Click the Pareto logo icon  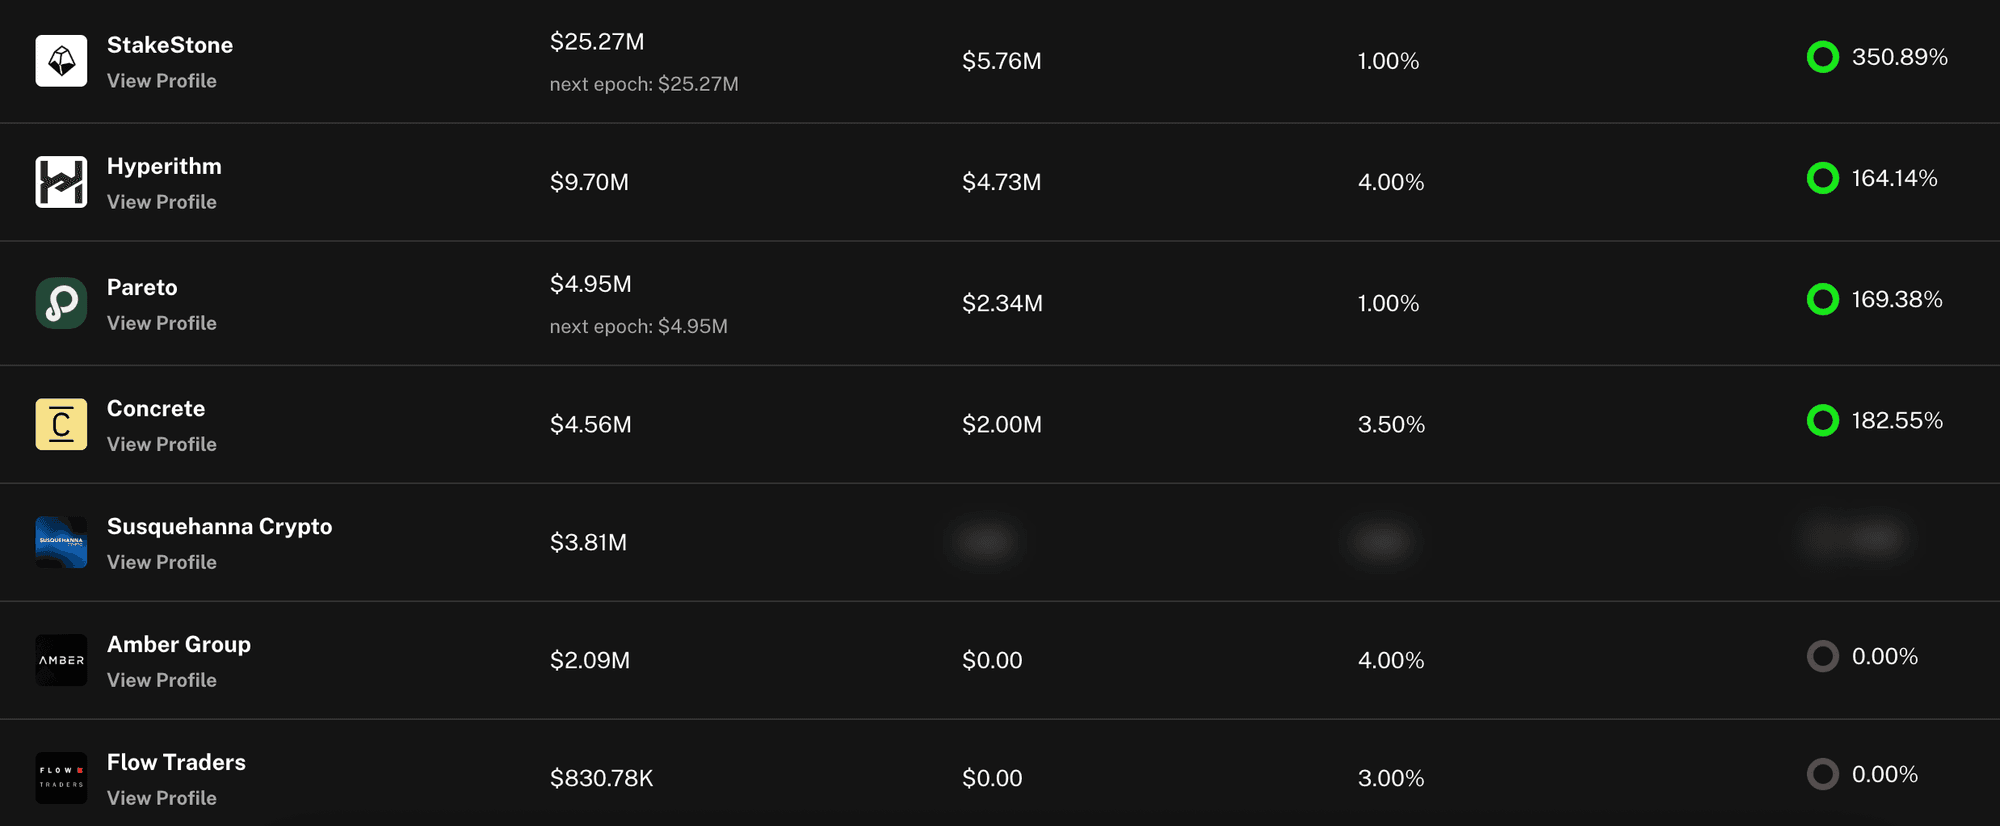click(x=61, y=303)
